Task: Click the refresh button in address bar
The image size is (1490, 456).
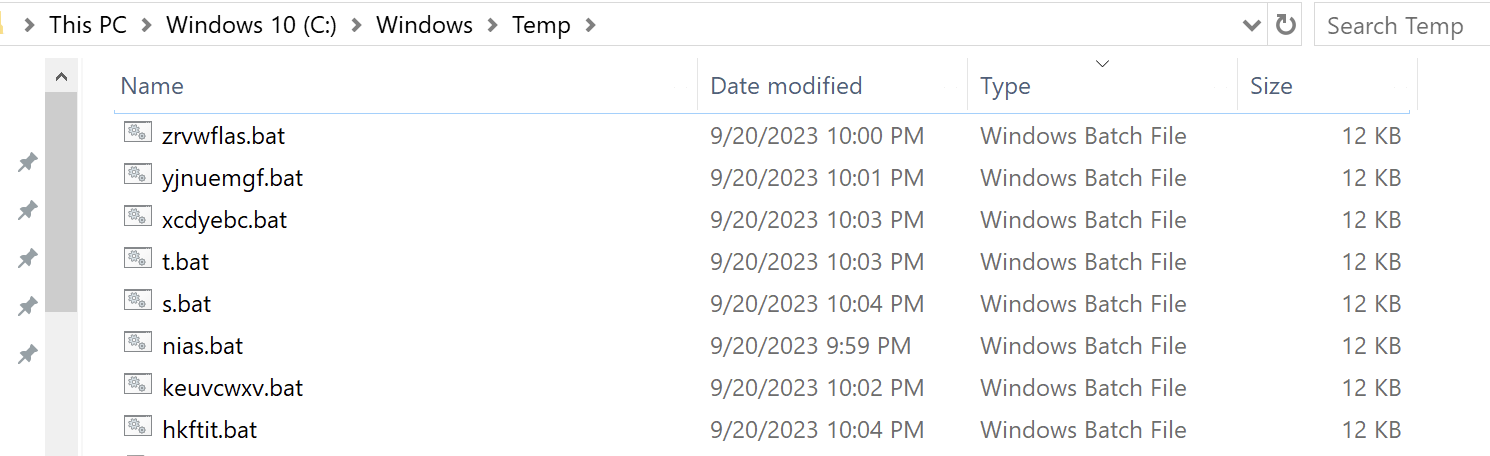Action: 1286,25
